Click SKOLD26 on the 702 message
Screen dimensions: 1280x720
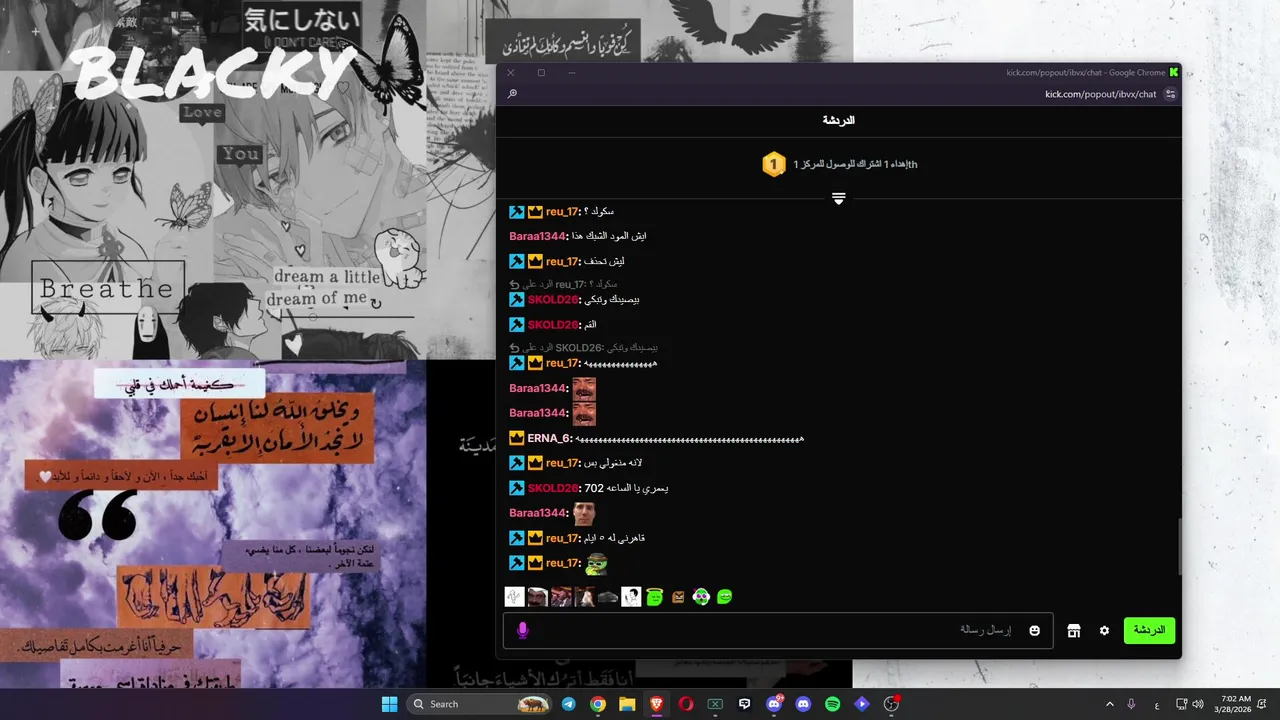click(553, 488)
